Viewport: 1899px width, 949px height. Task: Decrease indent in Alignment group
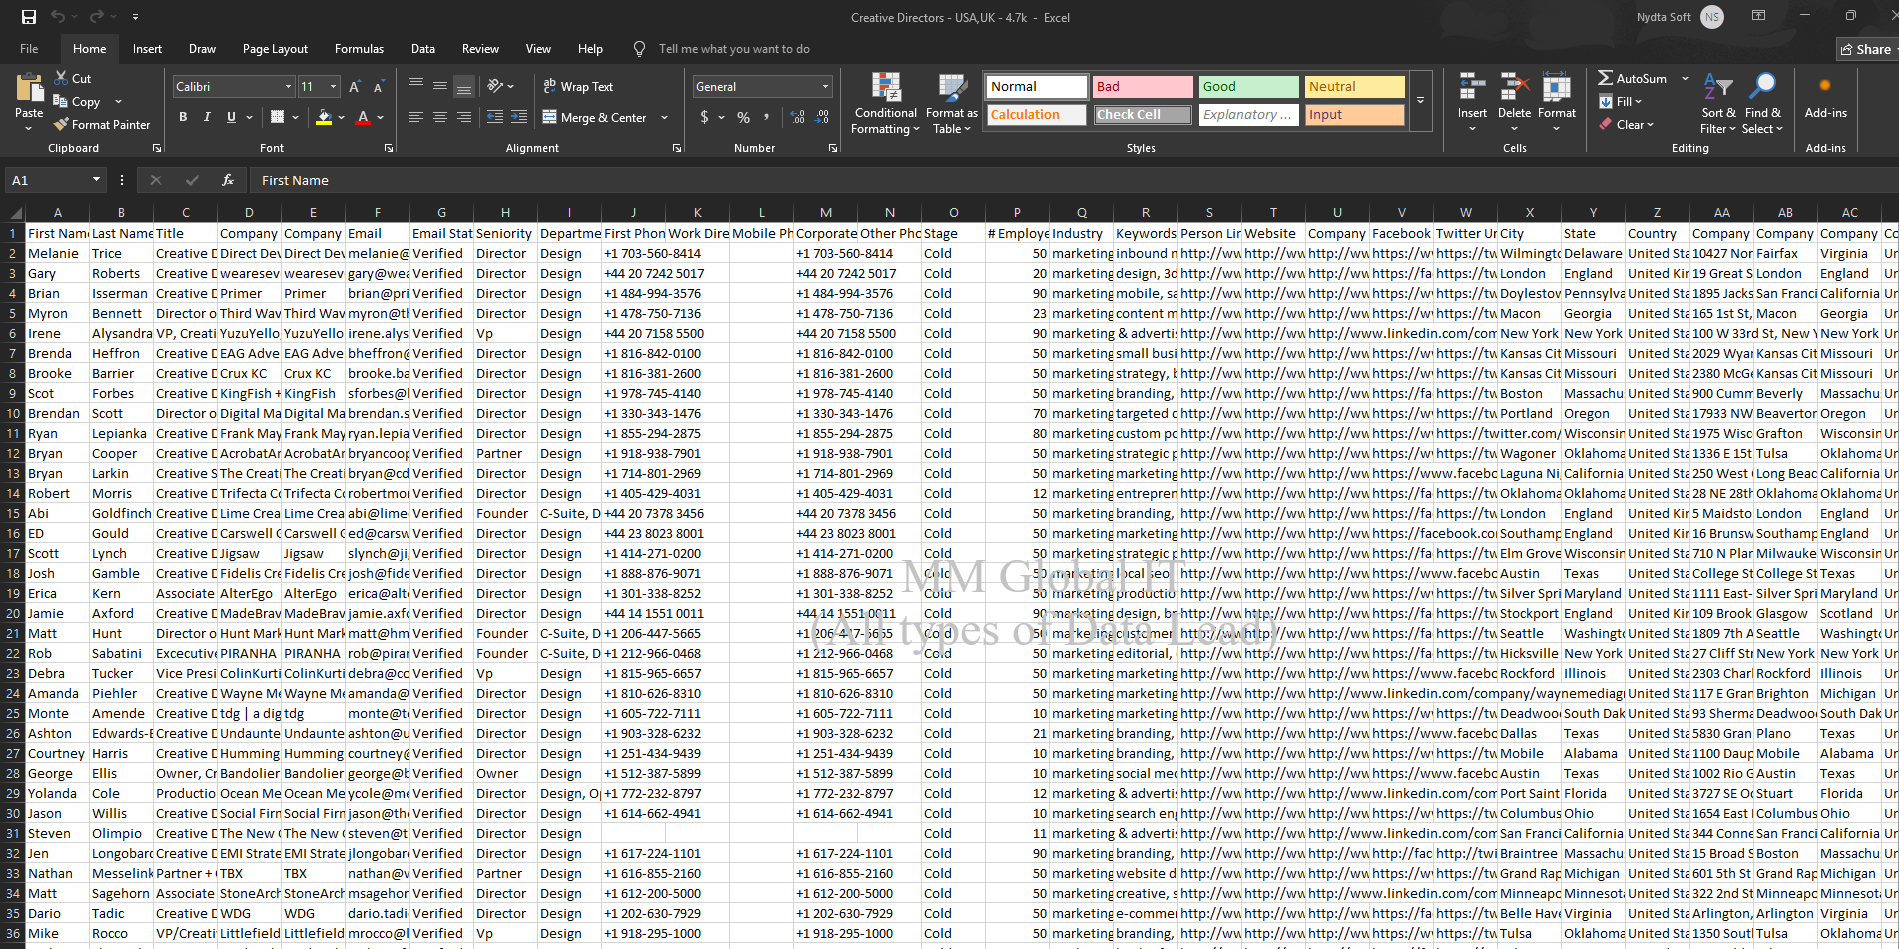494,117
